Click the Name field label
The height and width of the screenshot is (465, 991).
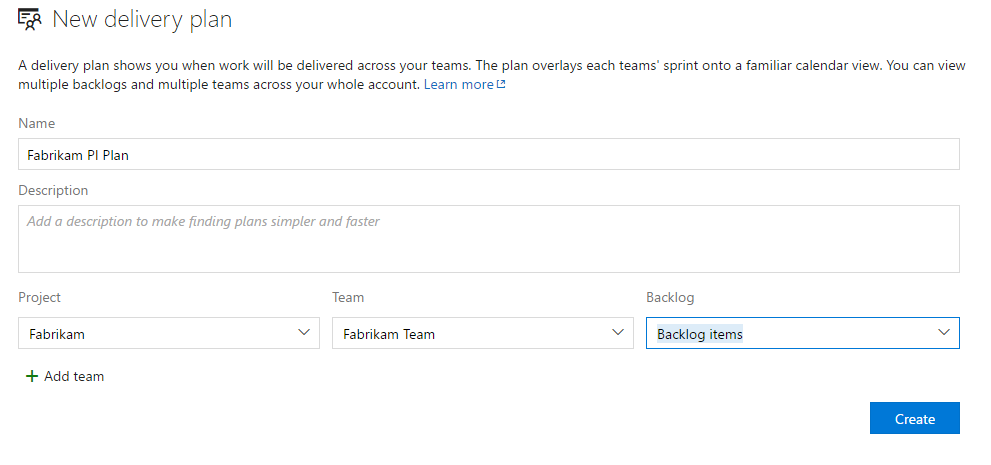[x=37, y=123]
